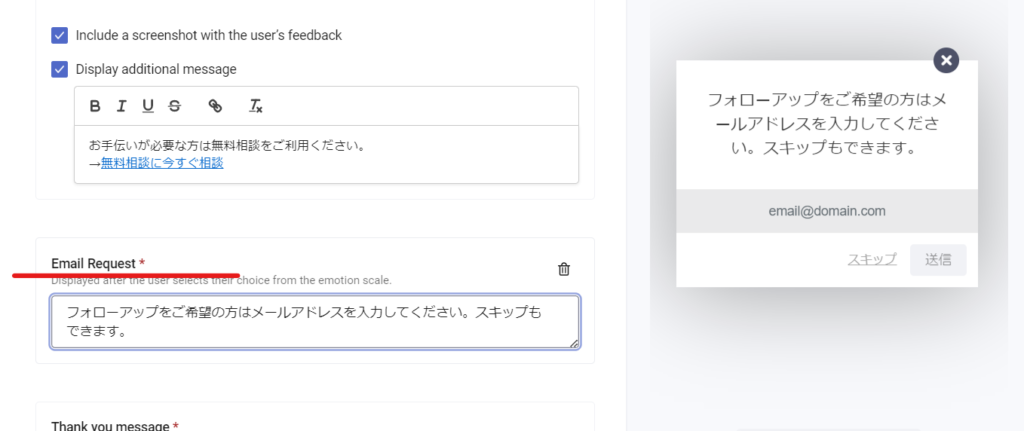Click the Thank you message heading
Screen dimensions: 1024x431
109,426
